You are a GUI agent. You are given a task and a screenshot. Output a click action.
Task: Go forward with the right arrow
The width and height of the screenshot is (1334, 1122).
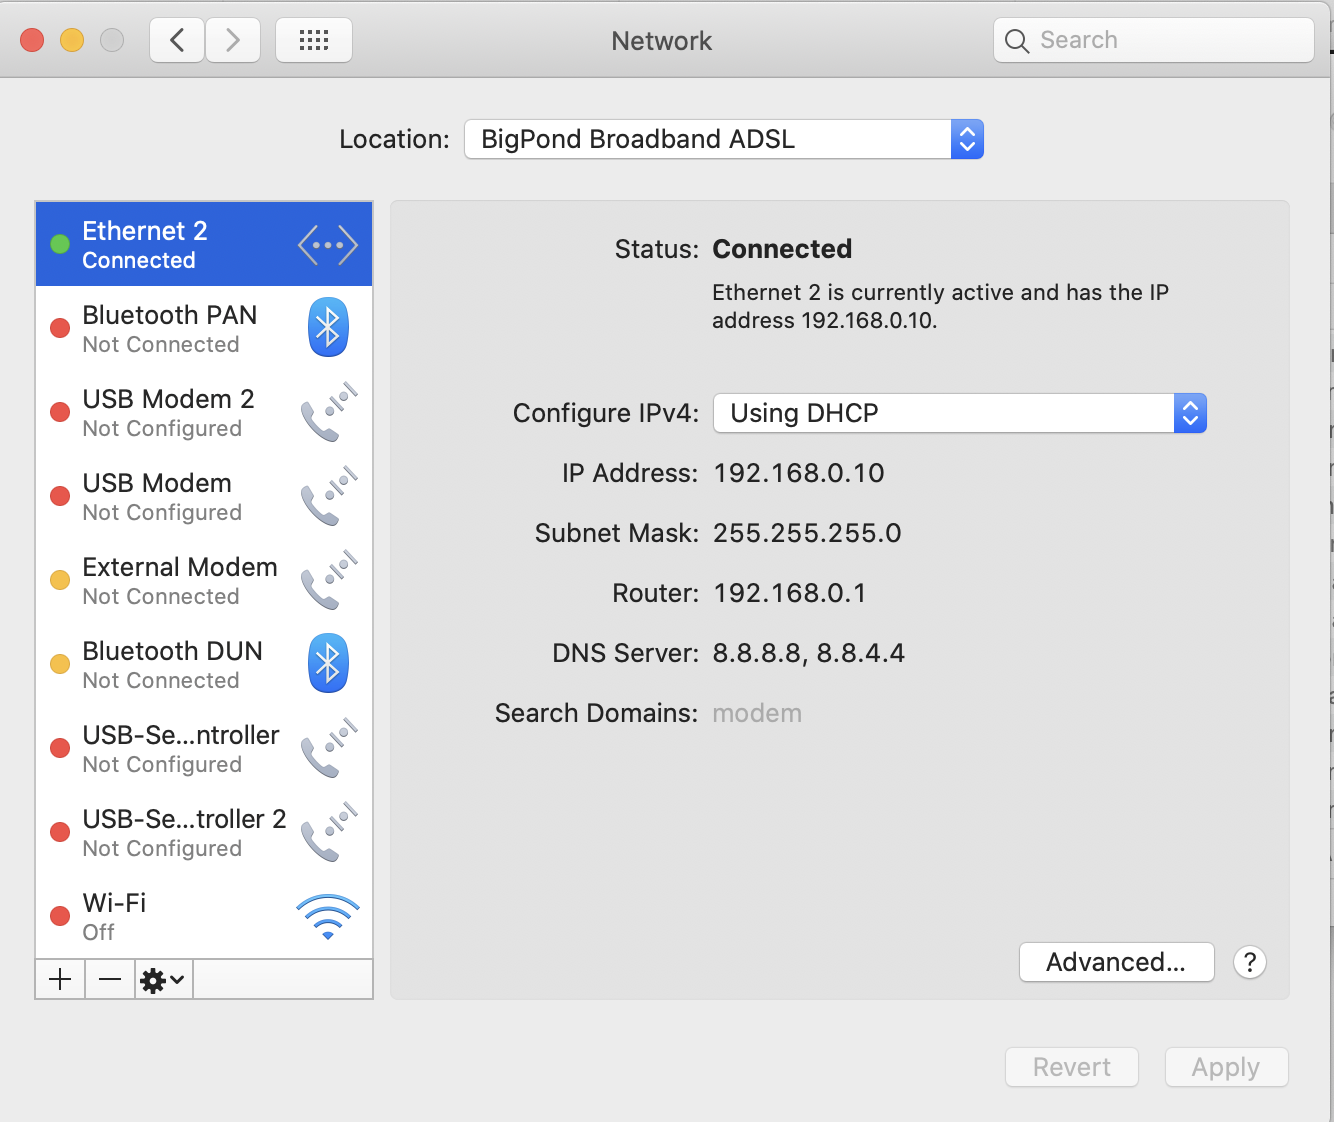[233, 40]
